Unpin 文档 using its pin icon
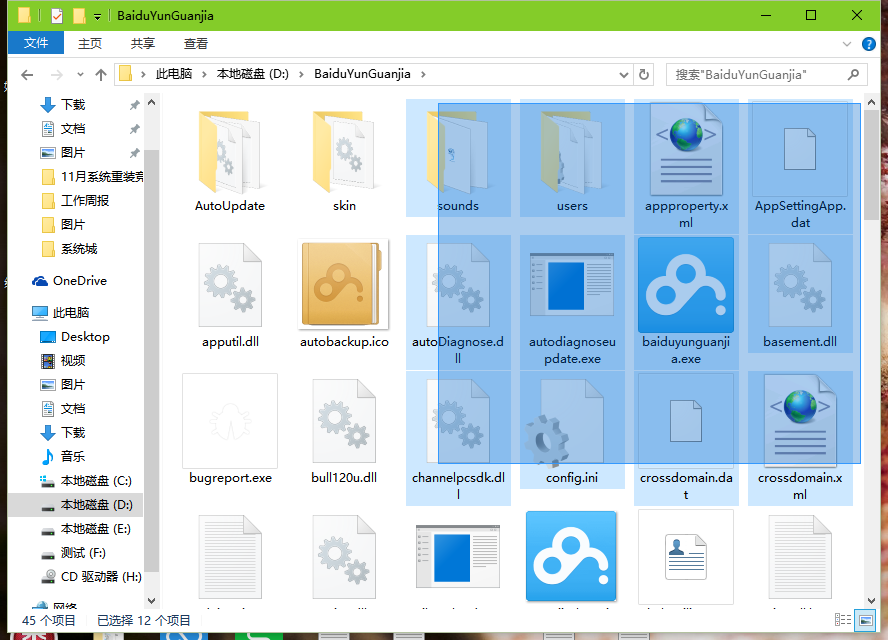Image resolution: width=888 pixels, height=640 pixels. tap(134, 129)
